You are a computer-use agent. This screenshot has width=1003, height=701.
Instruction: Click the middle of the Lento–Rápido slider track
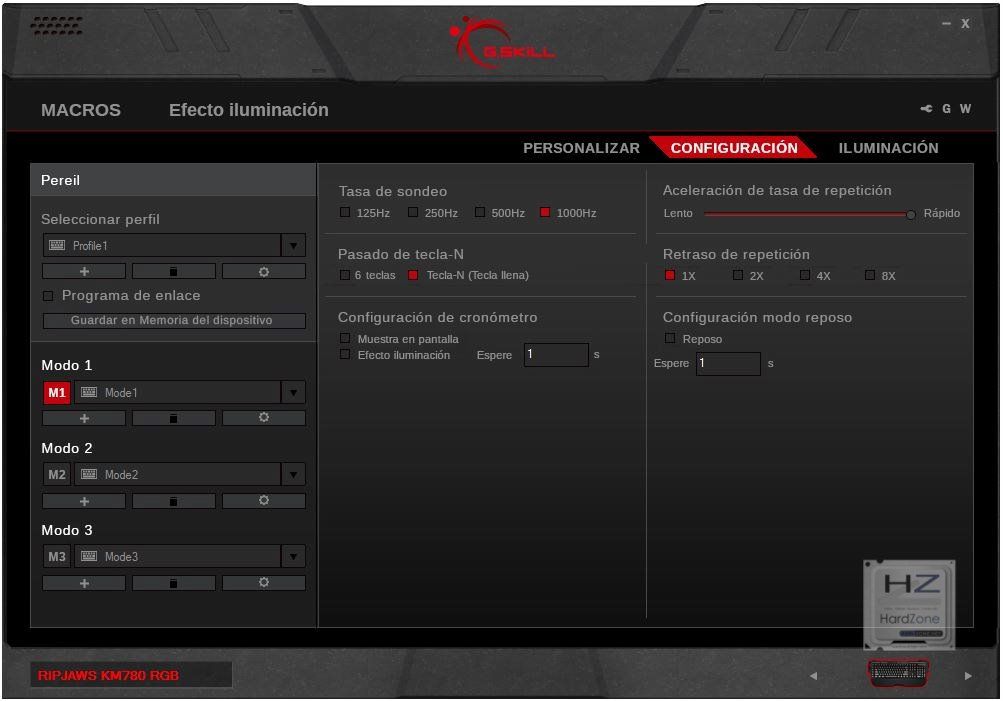(807, 214)
